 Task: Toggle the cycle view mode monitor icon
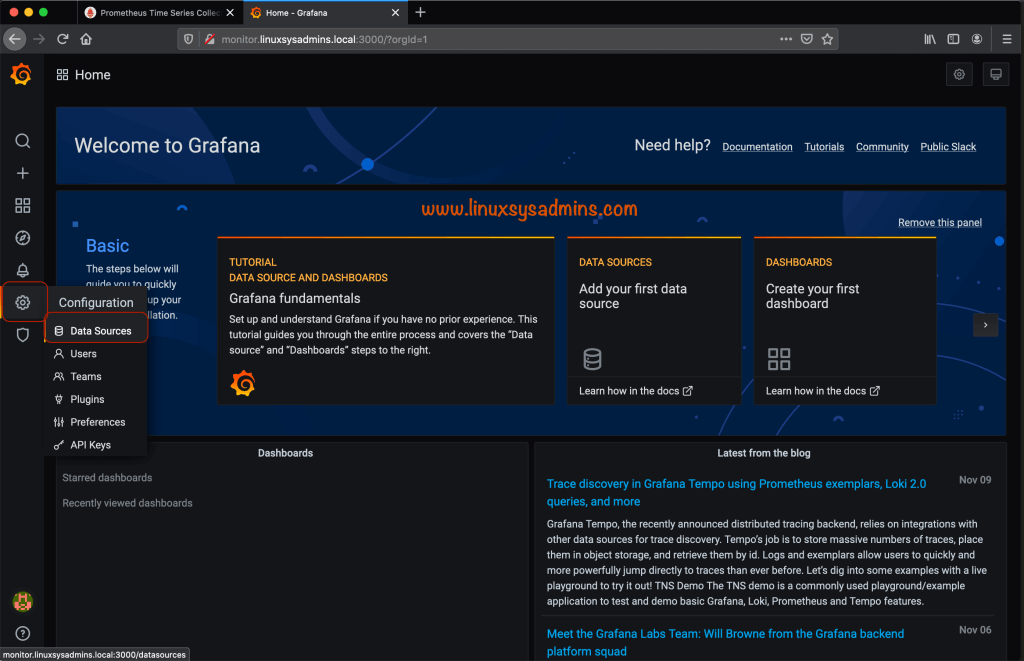(995, 75)
